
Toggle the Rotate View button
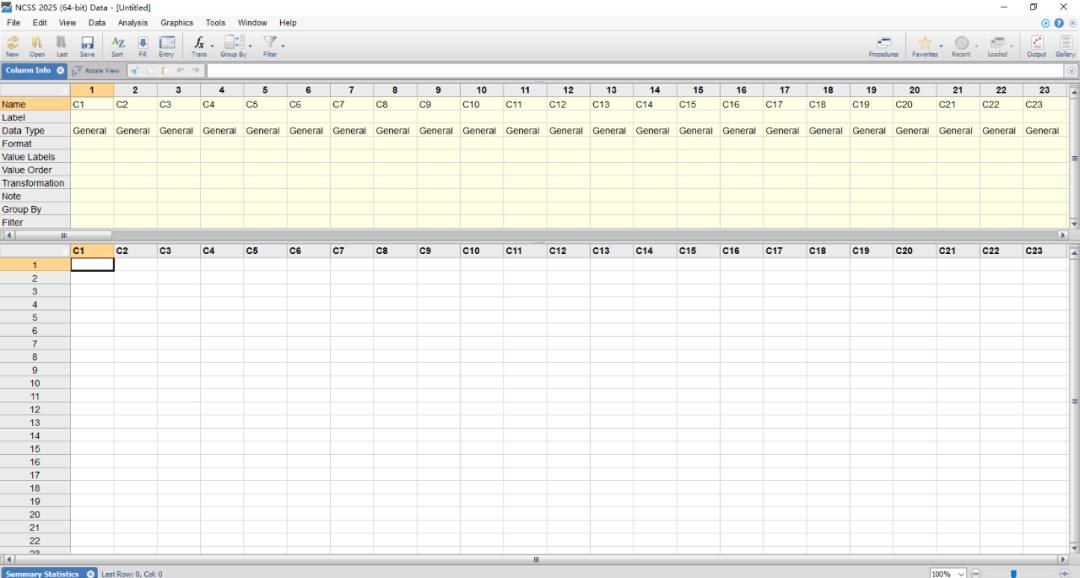pos(96,71)
